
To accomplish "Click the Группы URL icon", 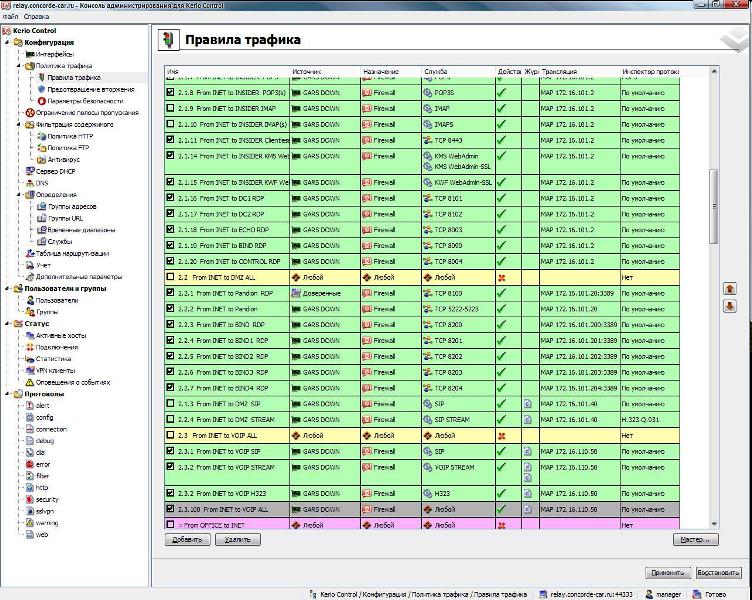I will pos(42,218).
